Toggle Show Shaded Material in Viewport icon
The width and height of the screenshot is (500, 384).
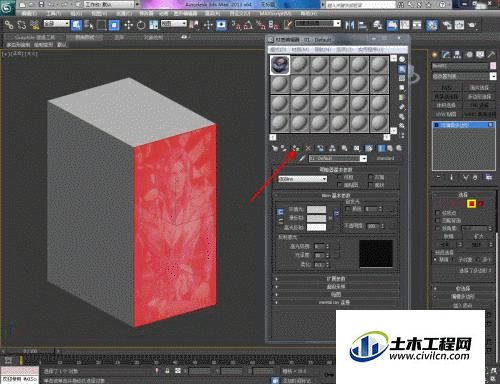369,148
